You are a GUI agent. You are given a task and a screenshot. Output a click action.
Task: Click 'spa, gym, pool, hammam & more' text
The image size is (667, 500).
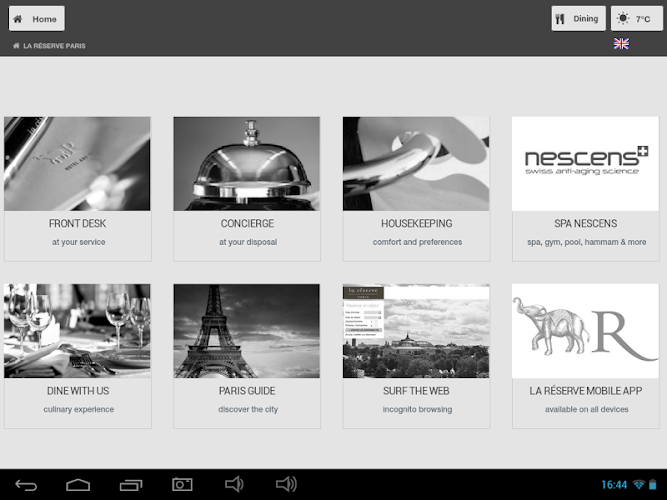586,242
